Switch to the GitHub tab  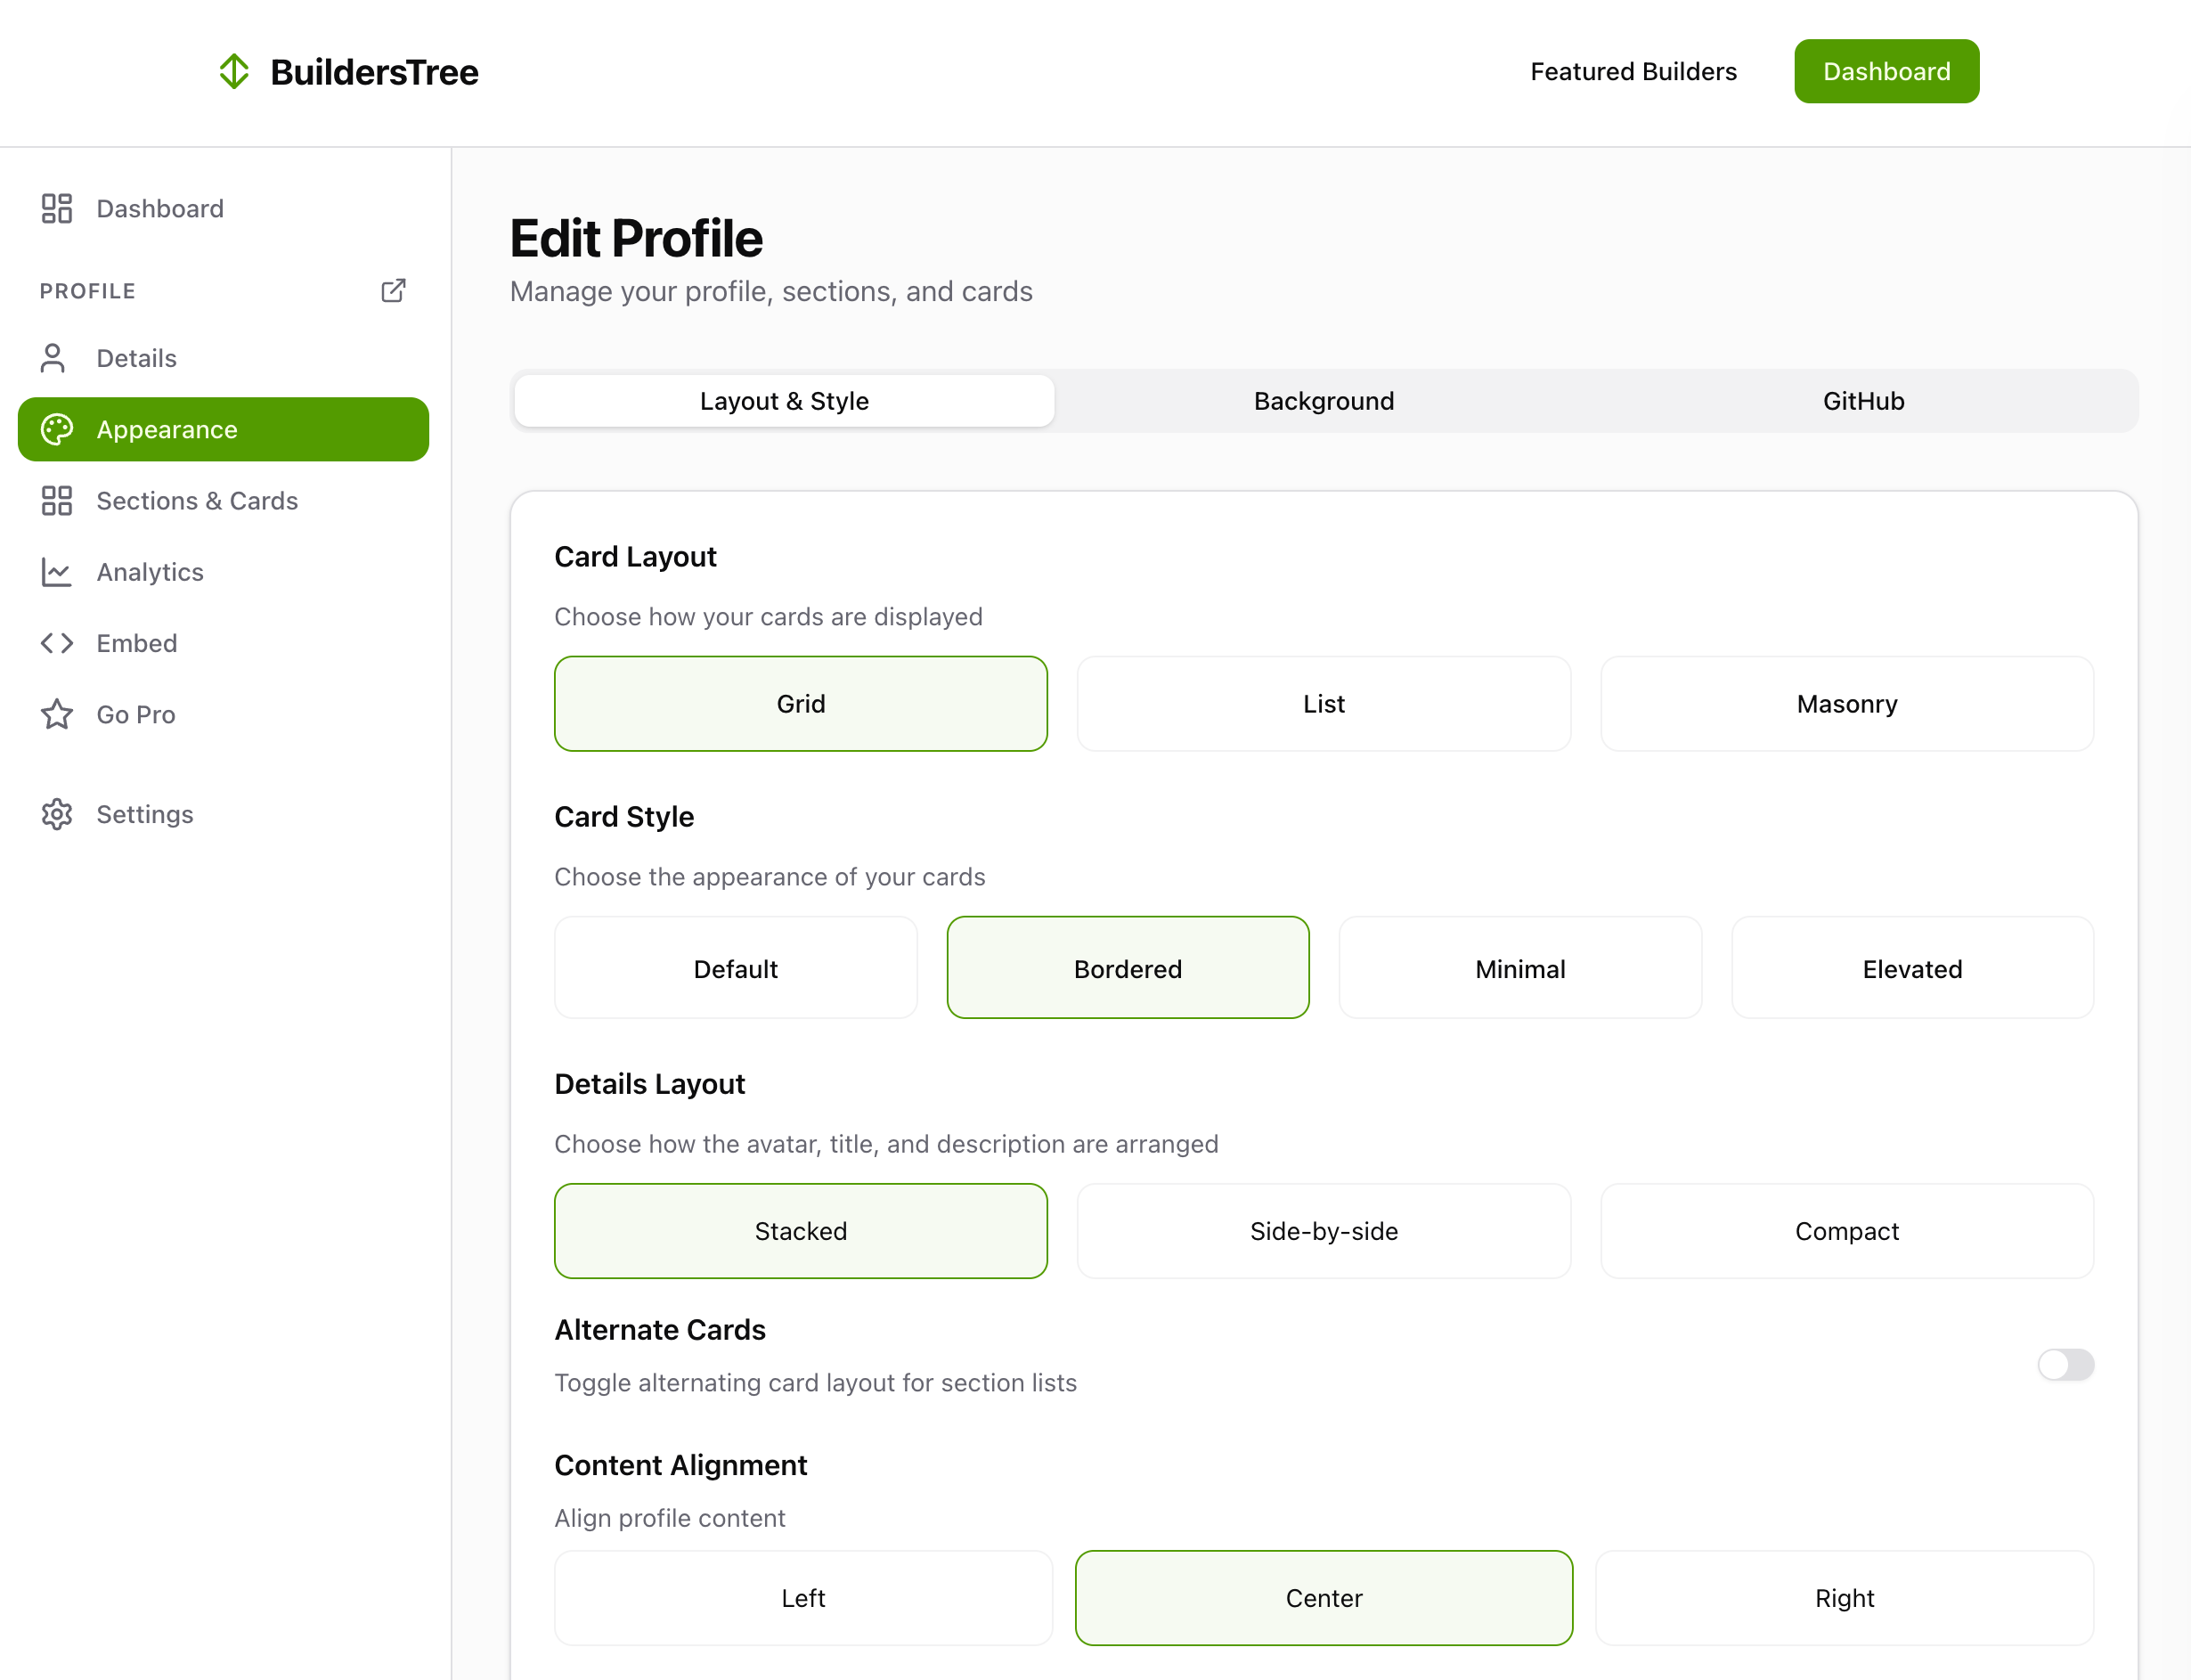coord(1863,401)
